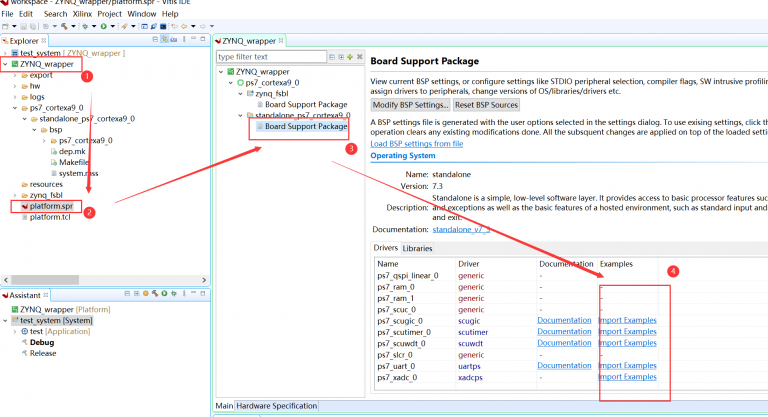Click the build hammer icon in main toolbar
This screenshot has width=768, height=417.
[64, 25]
